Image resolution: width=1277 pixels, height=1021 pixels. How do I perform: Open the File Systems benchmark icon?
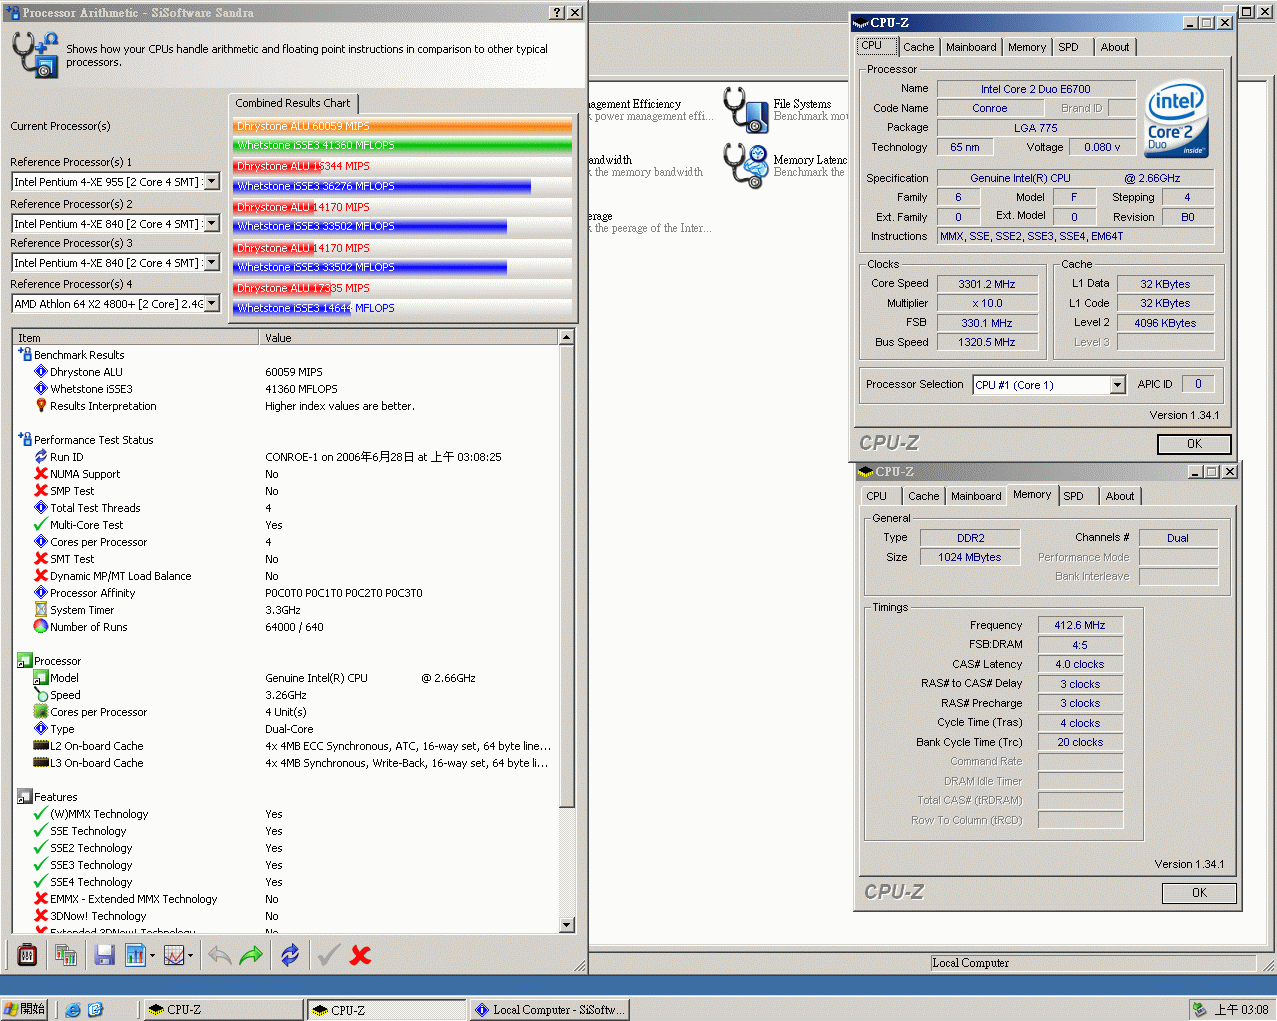pyautogui.click(x=745, y=109)
